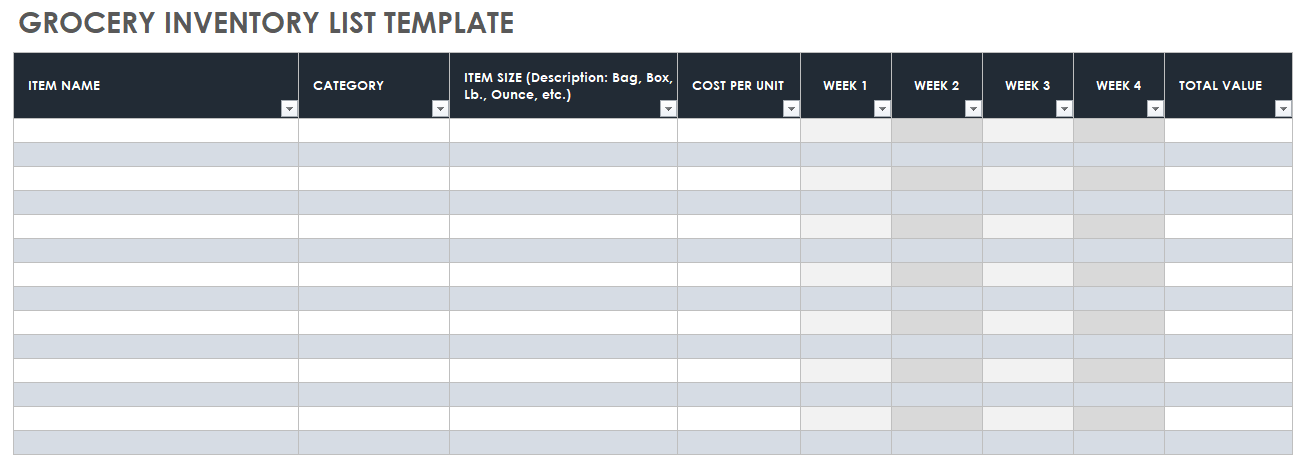Click the first empty ITEM NAME cell
The height and width of the screenshot is (455, 1301).
click(155, 131)
